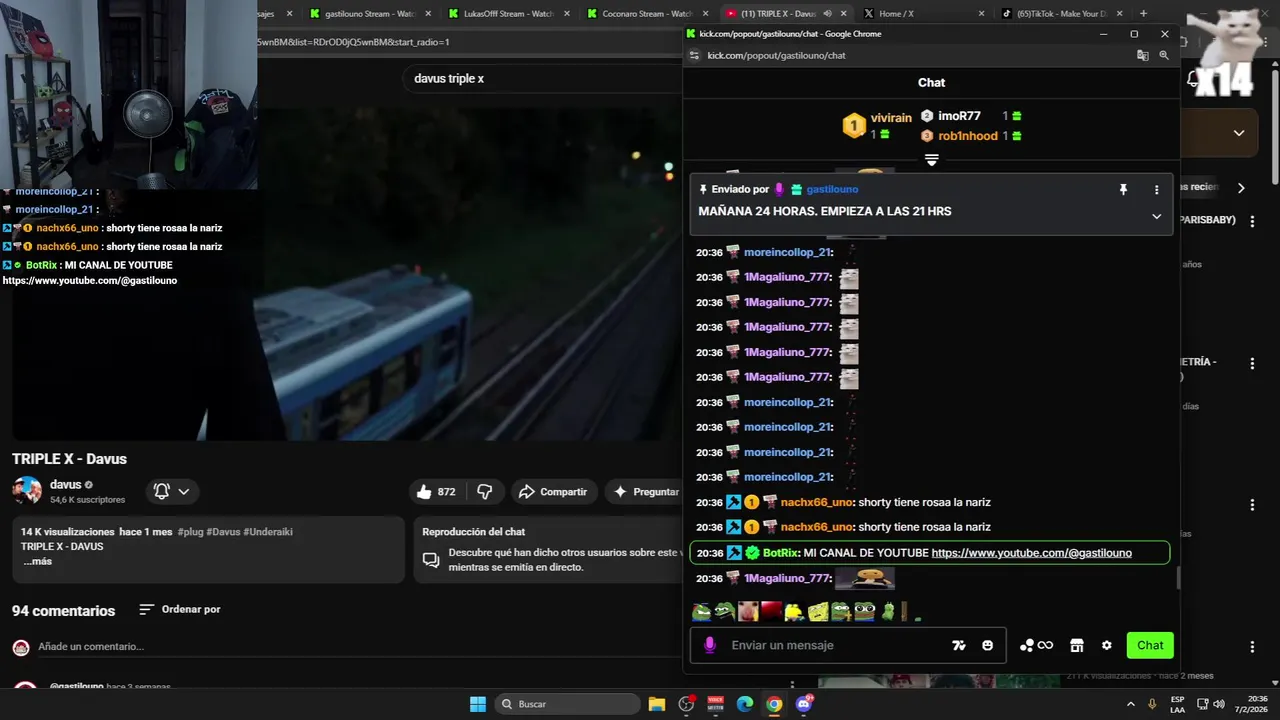This screenshot has height=720, width=1280.
Task: Select the SpongeBob quick emote
Action: (817, 611)
